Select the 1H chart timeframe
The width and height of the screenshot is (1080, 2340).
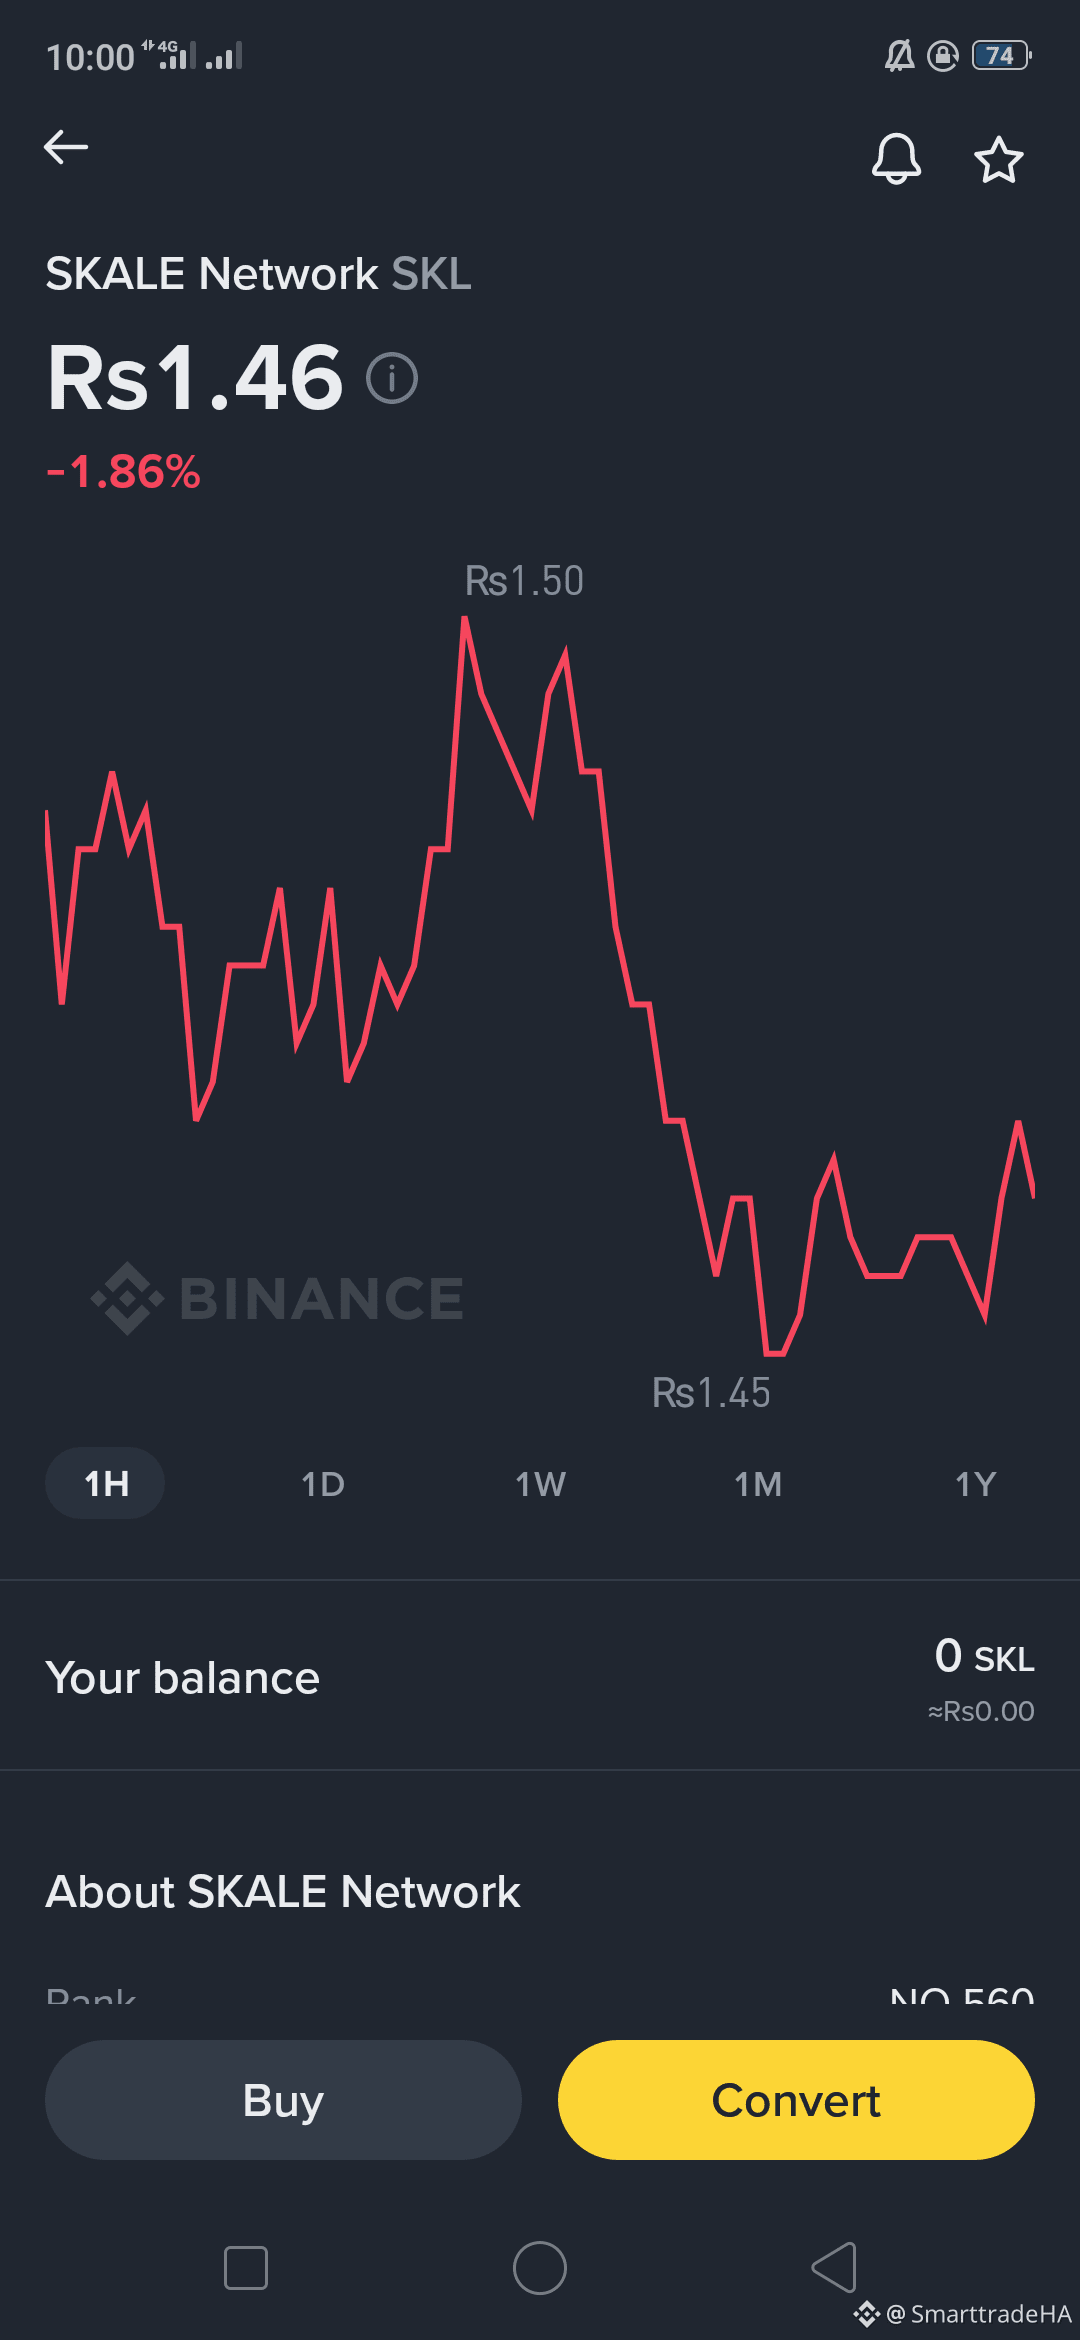[105, 1483]
